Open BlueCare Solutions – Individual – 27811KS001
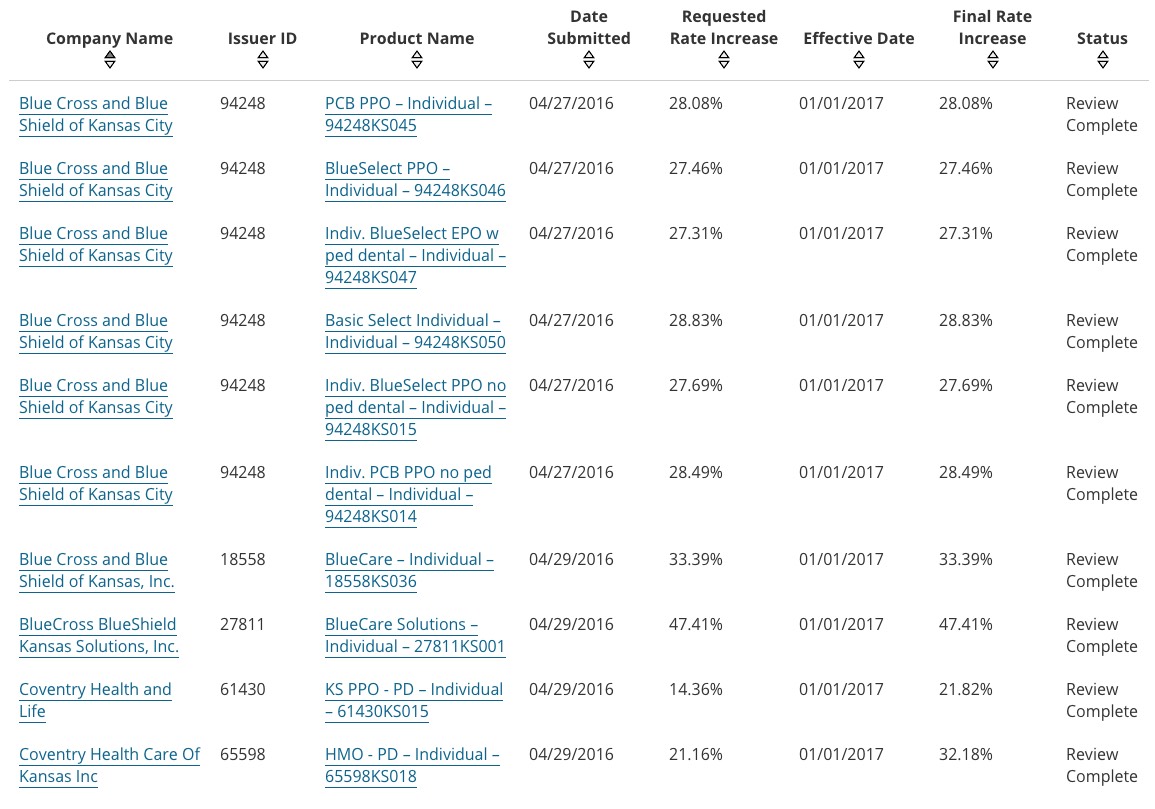The image size is (1155, 809). tap(415, 635)
